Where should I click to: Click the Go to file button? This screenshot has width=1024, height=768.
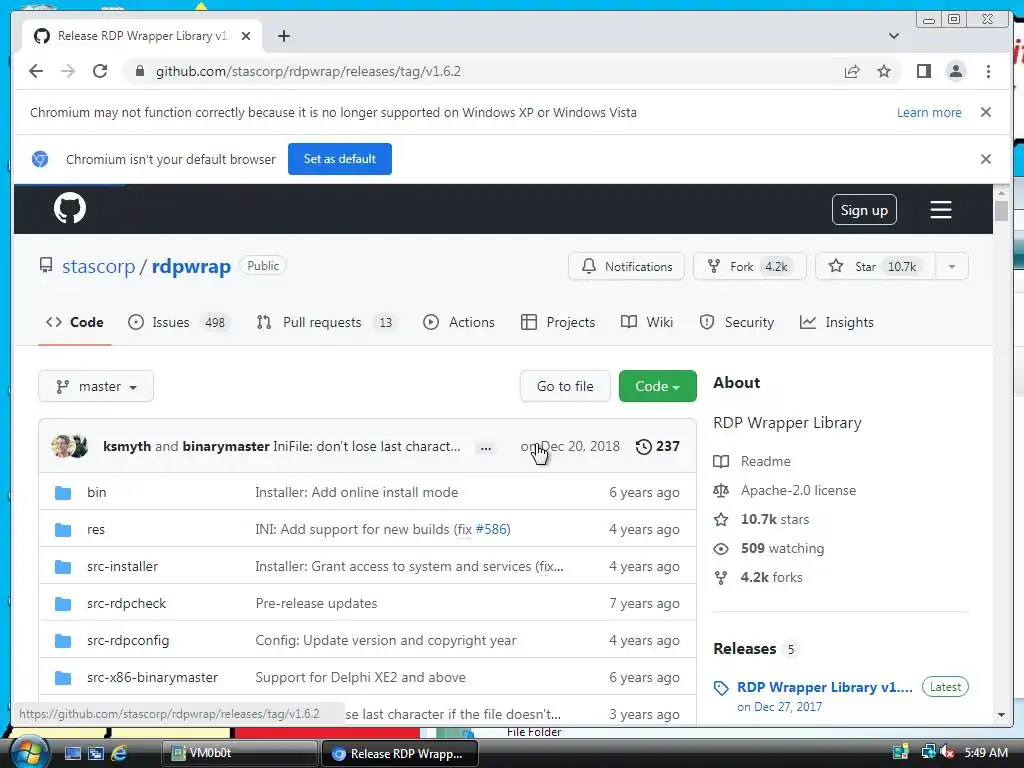[565, 386]
